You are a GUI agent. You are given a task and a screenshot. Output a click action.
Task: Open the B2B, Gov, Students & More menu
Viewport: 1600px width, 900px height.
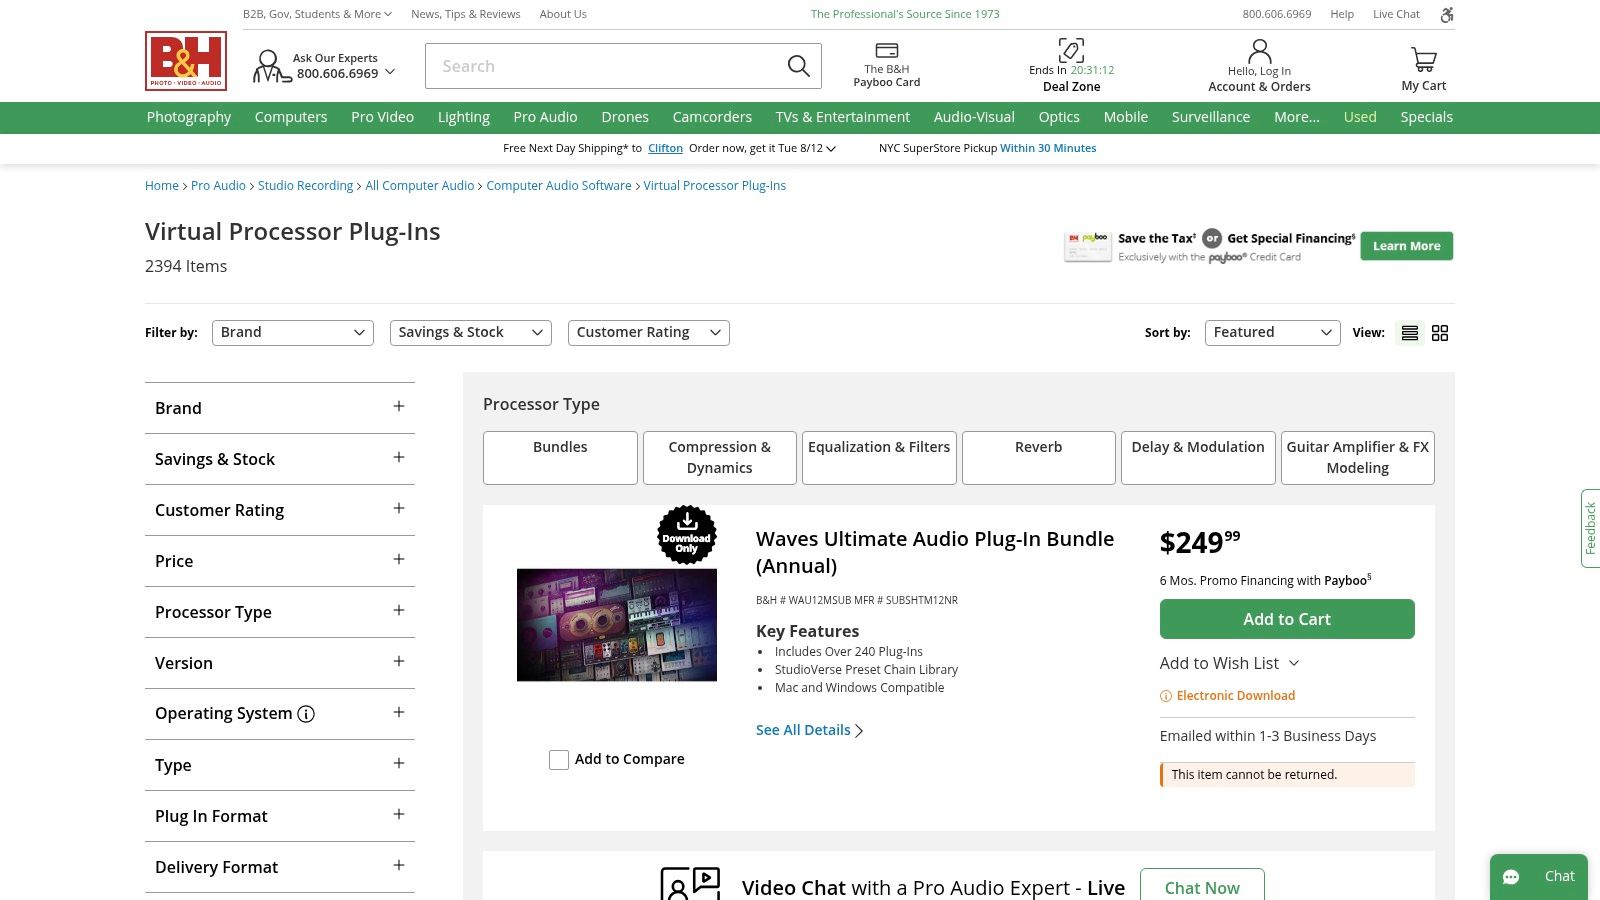coord(317,14)
